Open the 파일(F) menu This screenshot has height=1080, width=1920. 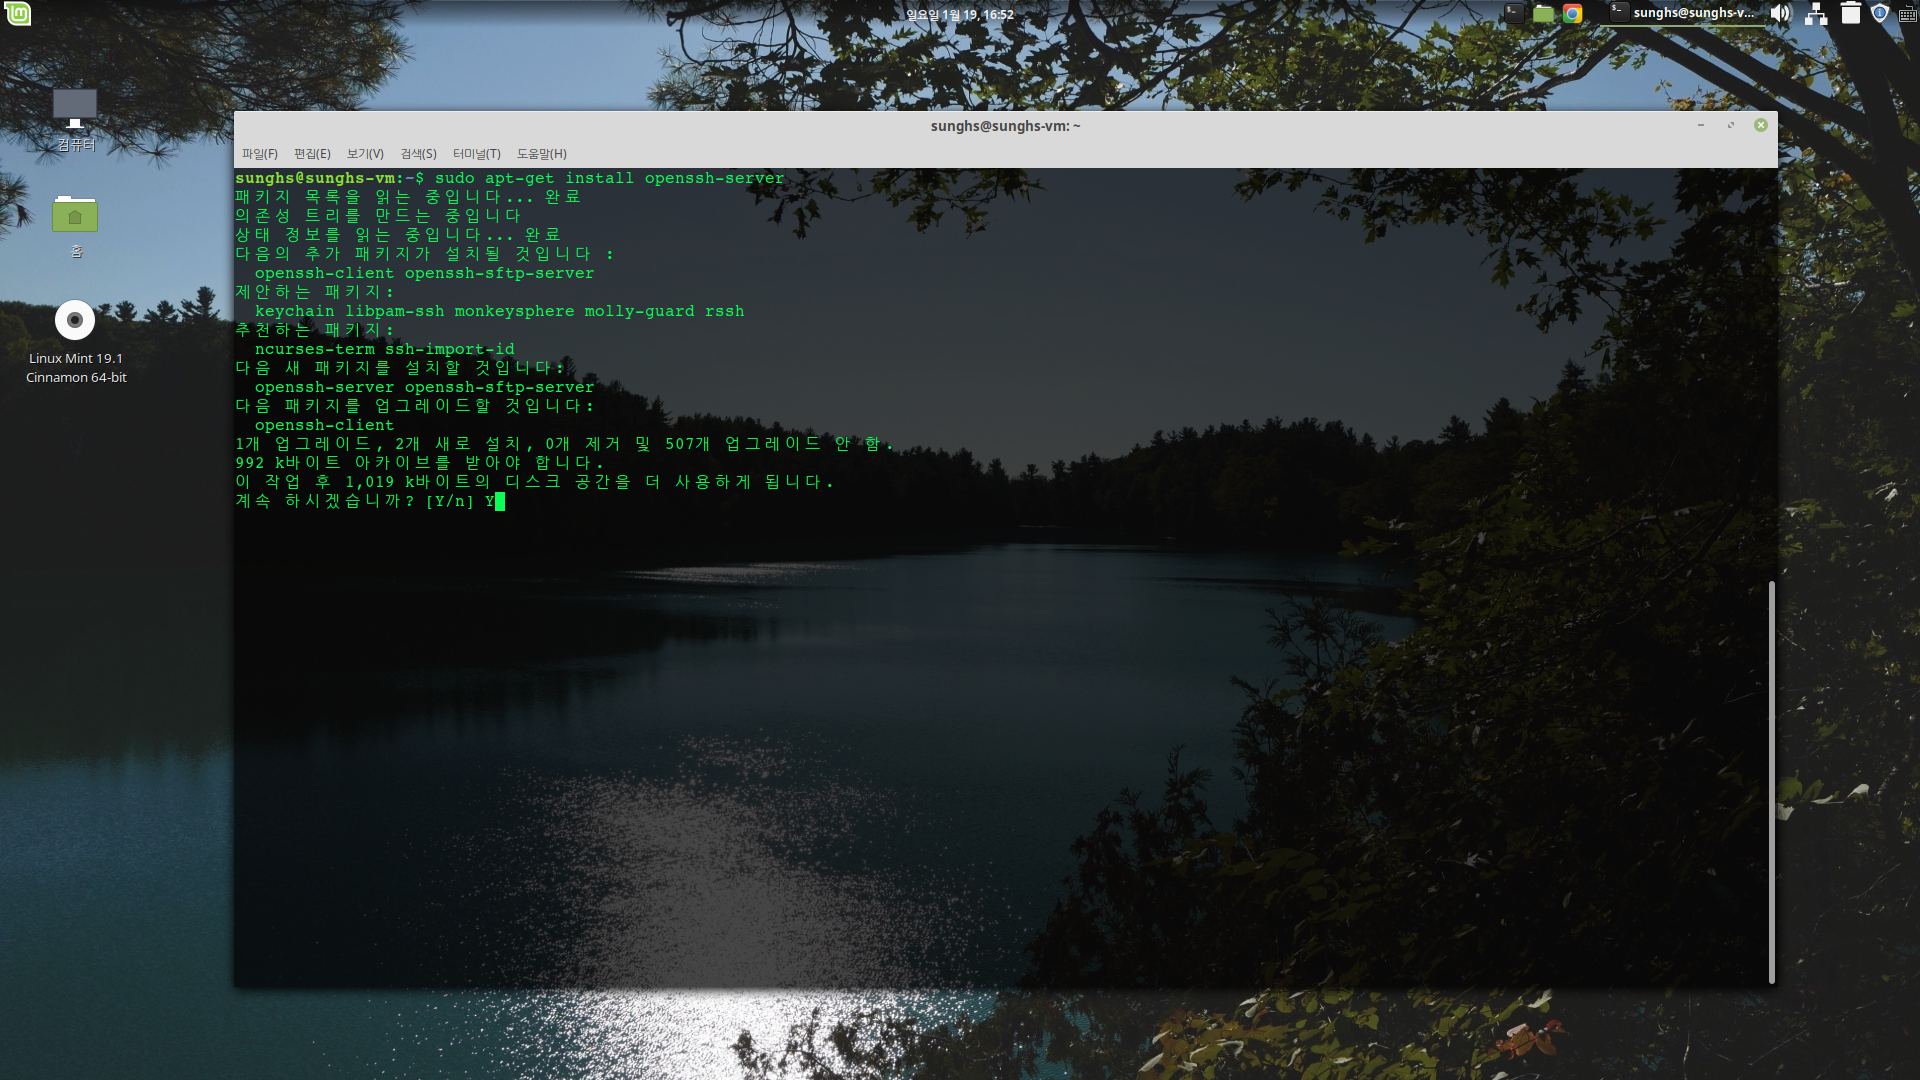tap(260, 154)
